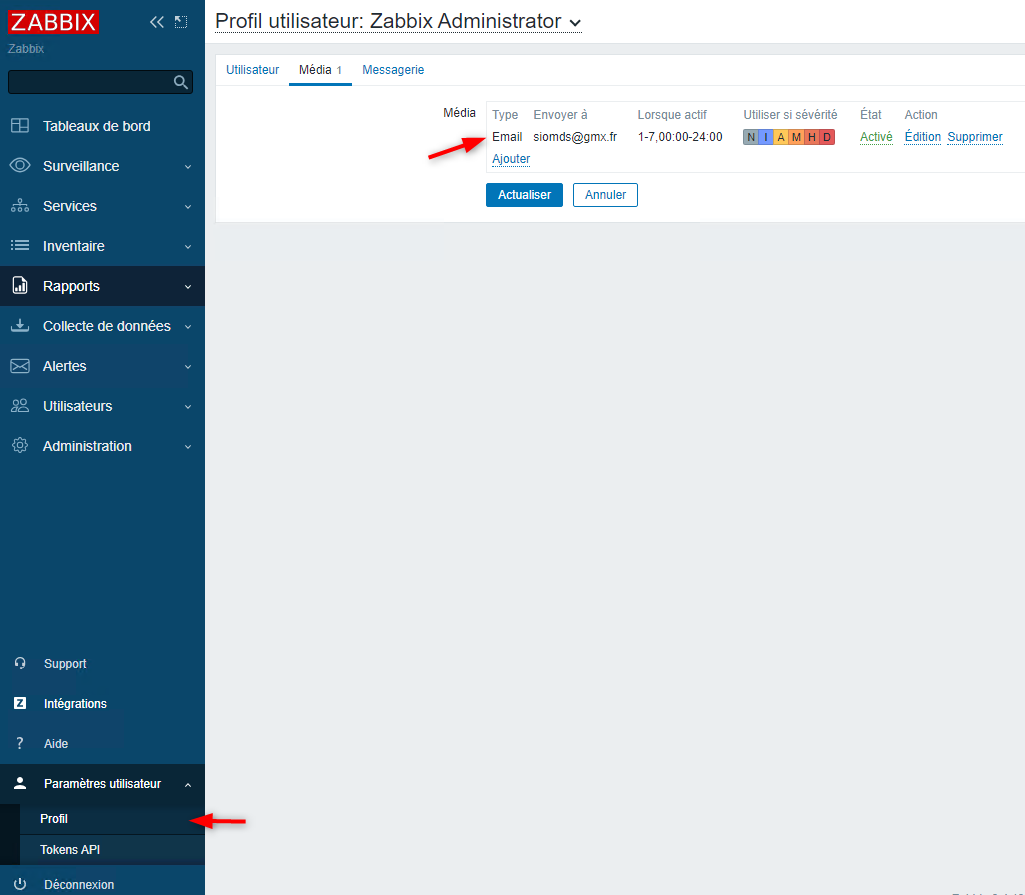Click the Déconnexion power icon
1025x895 pixels.
click(x=20, y=884)
